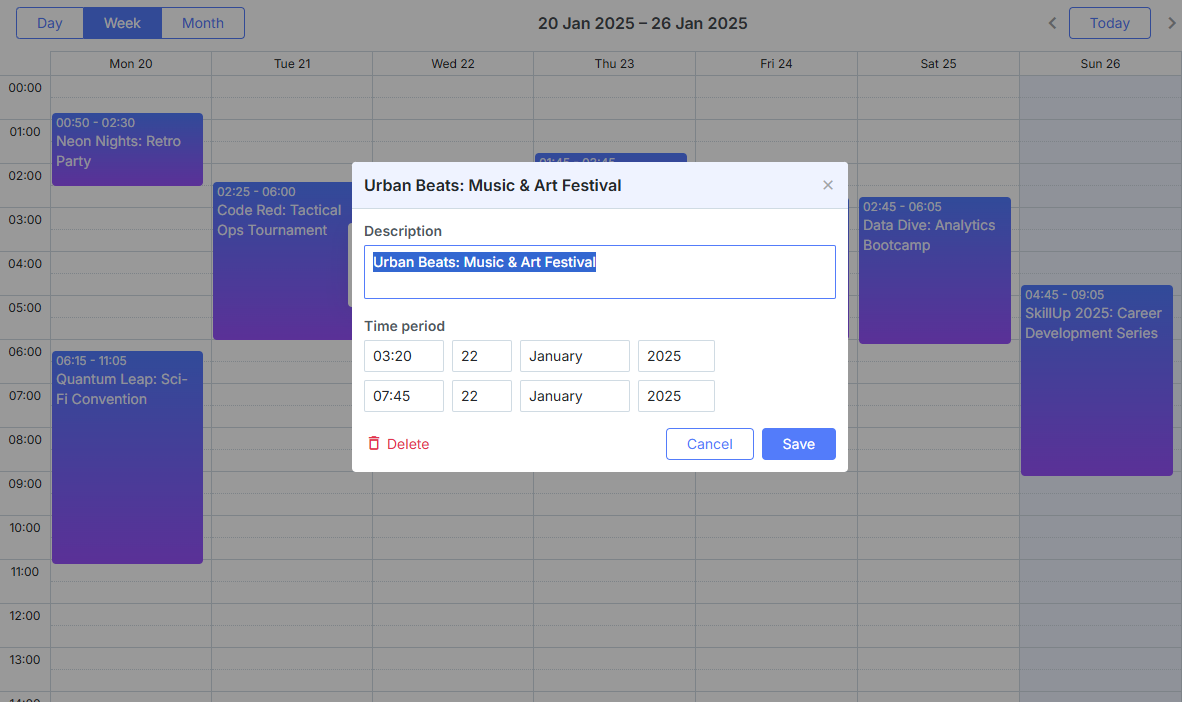Jump to Today
Viewport: 1182px width, 702px height.
coord(1110,23)
